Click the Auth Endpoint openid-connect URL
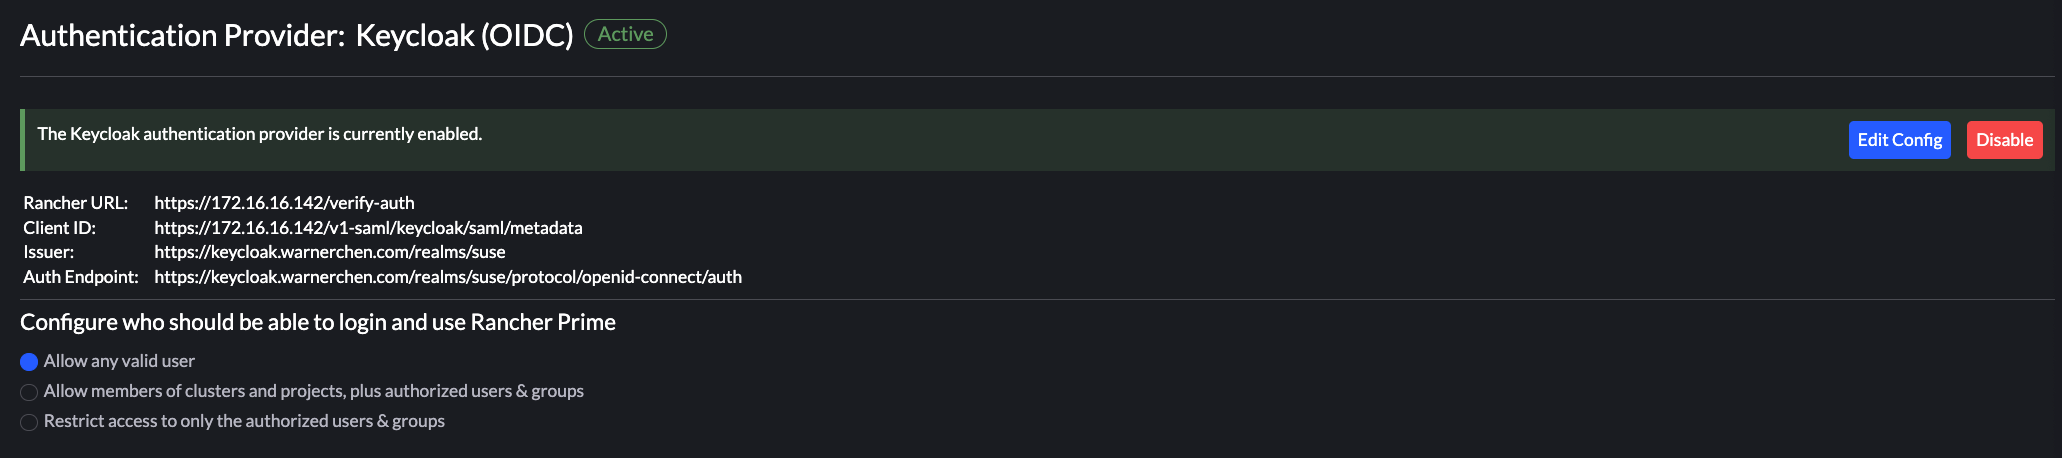The width and height of the screenshot is (2062, 458). click(x=447, y=277)
